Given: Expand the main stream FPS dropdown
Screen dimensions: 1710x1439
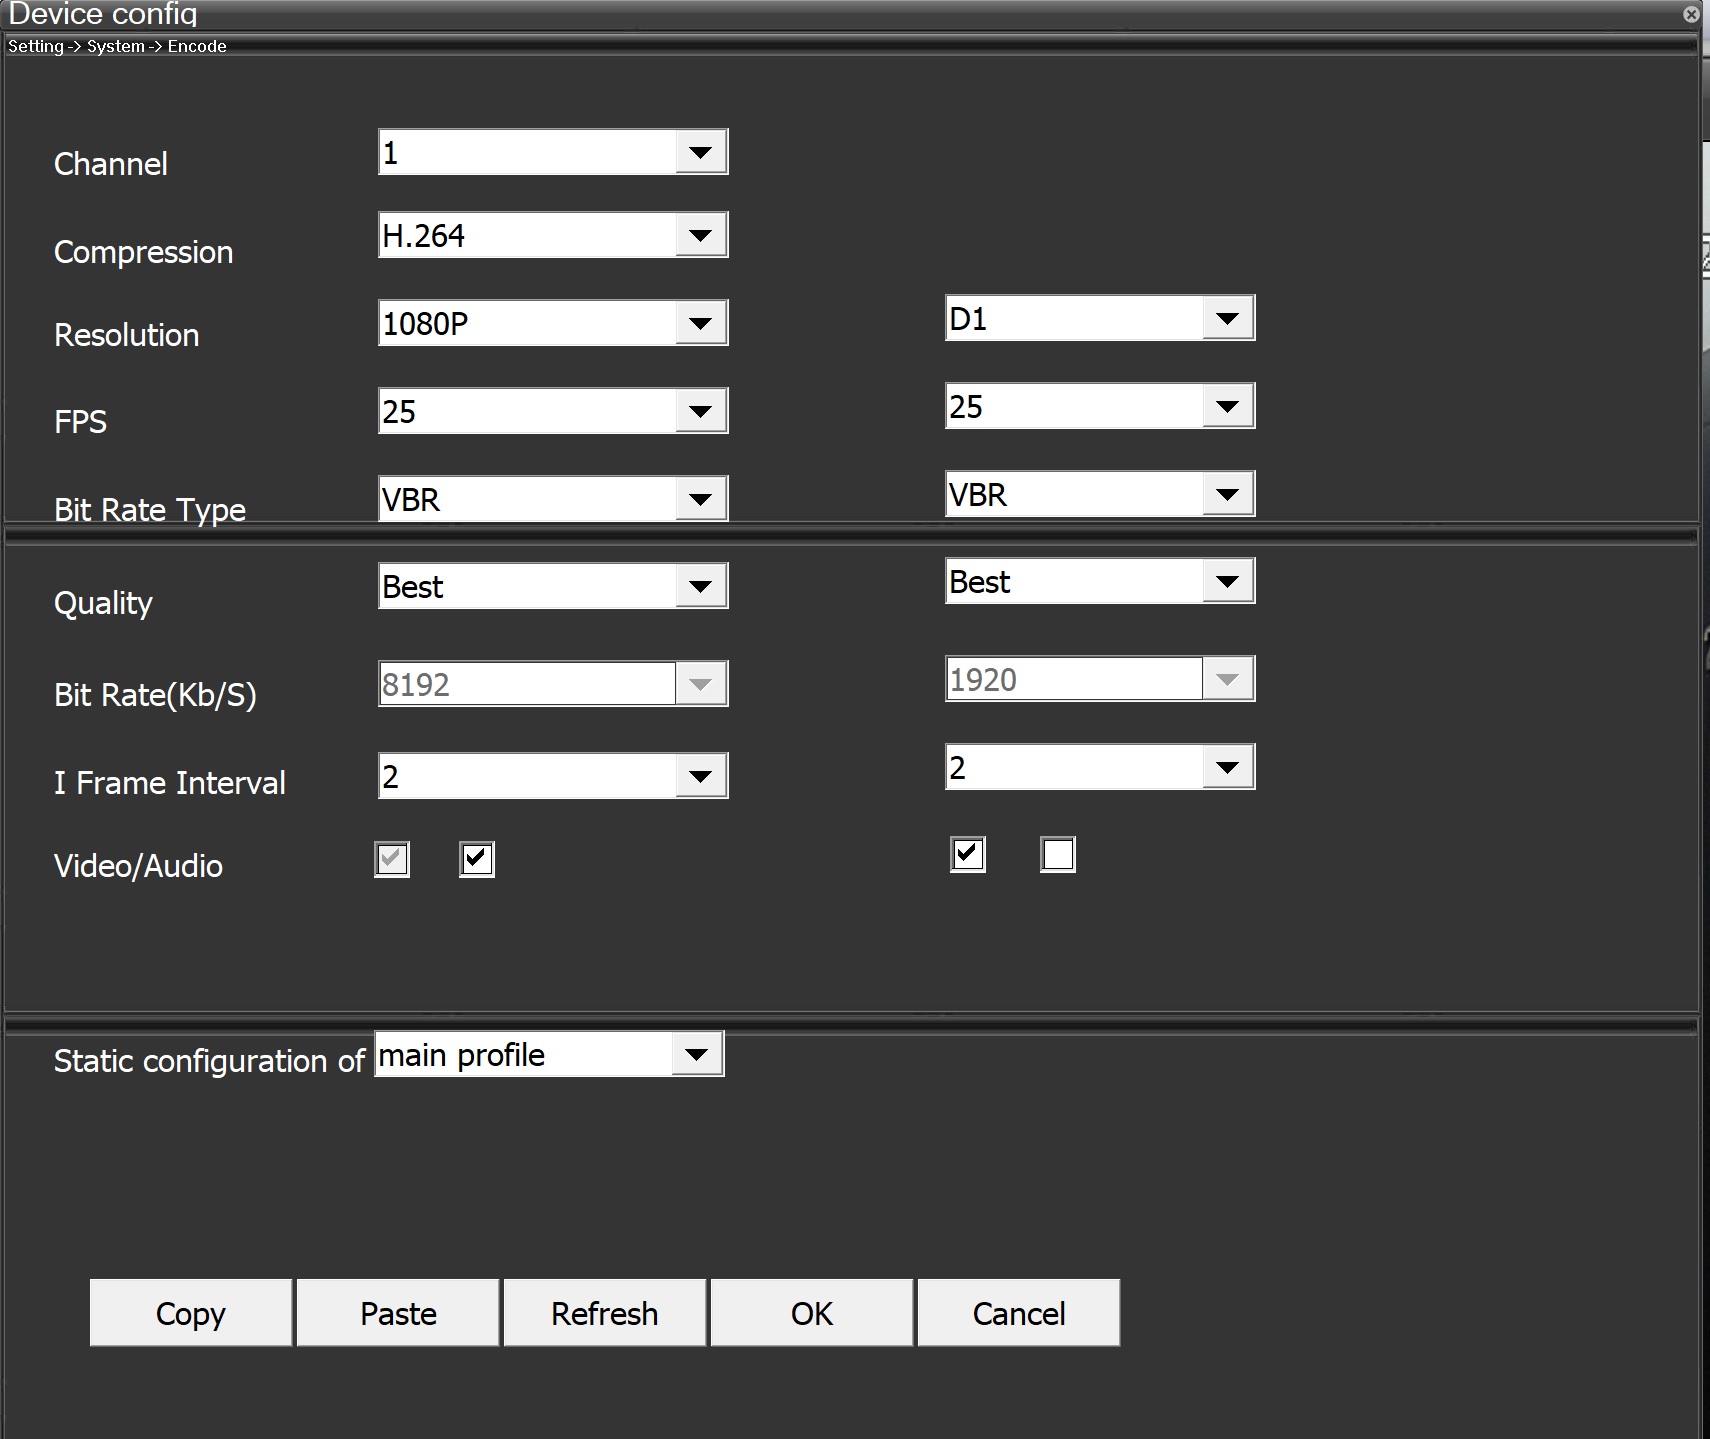Looking at the screenshot, I should click(x=700, y=411).
